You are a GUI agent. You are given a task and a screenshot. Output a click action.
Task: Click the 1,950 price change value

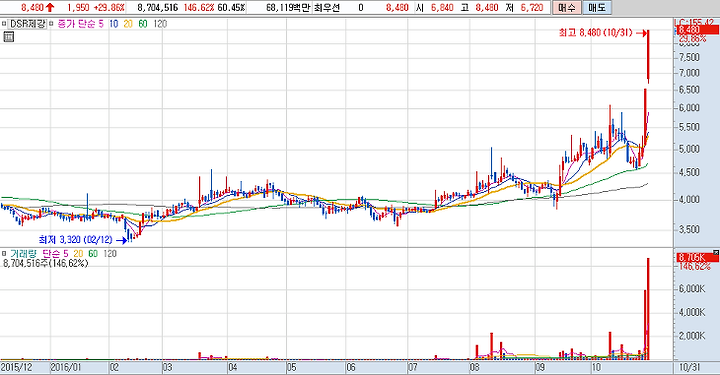point(78,7)
